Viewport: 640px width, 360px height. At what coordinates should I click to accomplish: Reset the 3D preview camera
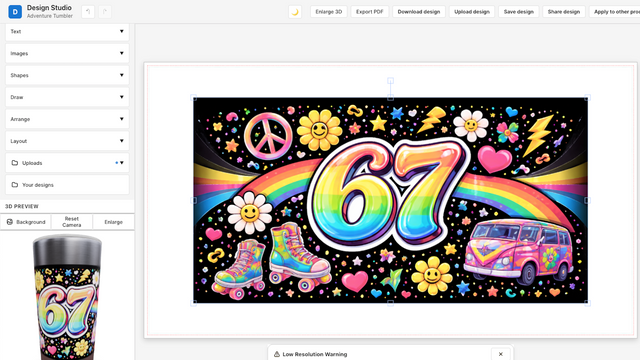click(x=72, y=222)
